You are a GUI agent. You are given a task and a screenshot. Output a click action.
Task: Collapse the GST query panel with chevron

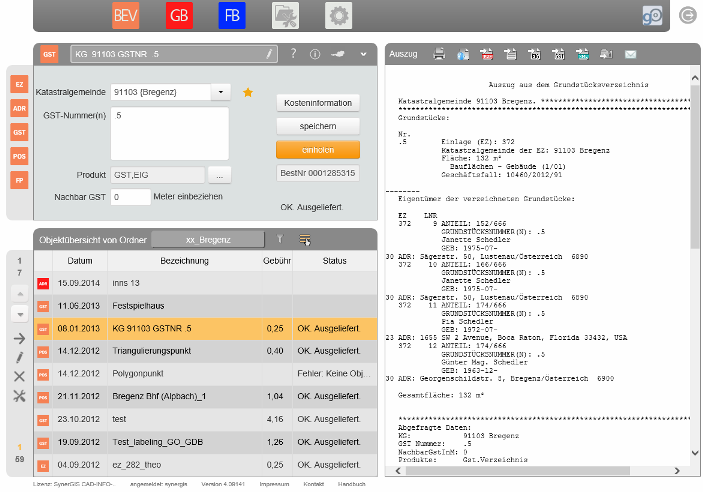[364, 54]
